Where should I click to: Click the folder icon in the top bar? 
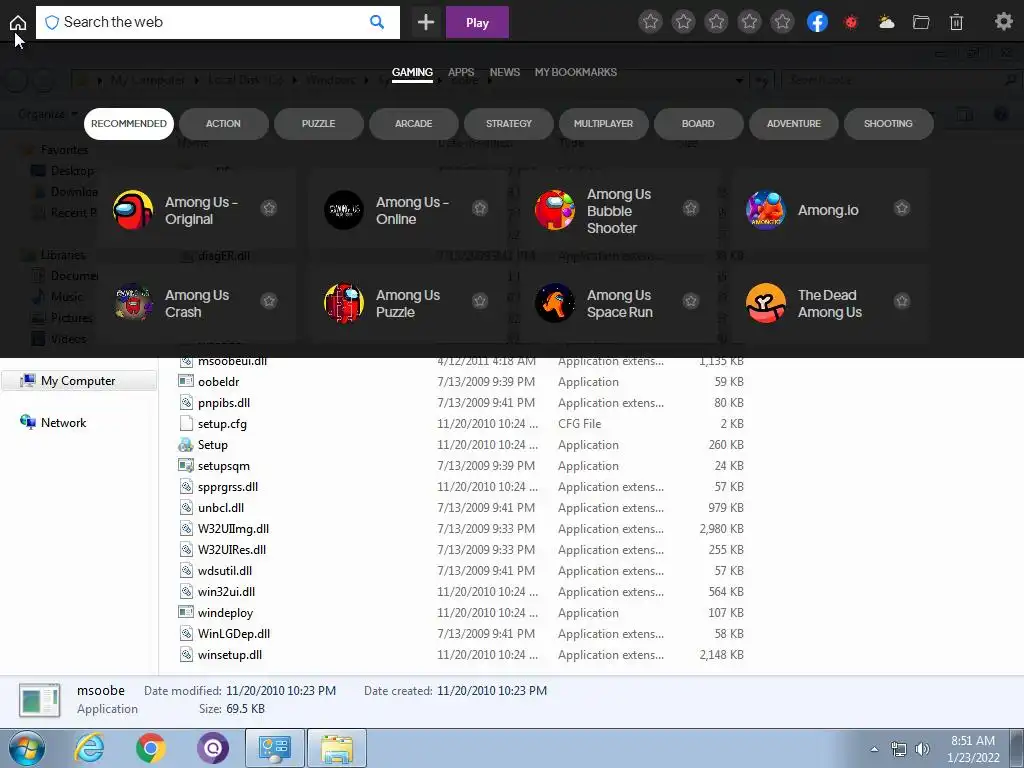[x=921, y=22]
